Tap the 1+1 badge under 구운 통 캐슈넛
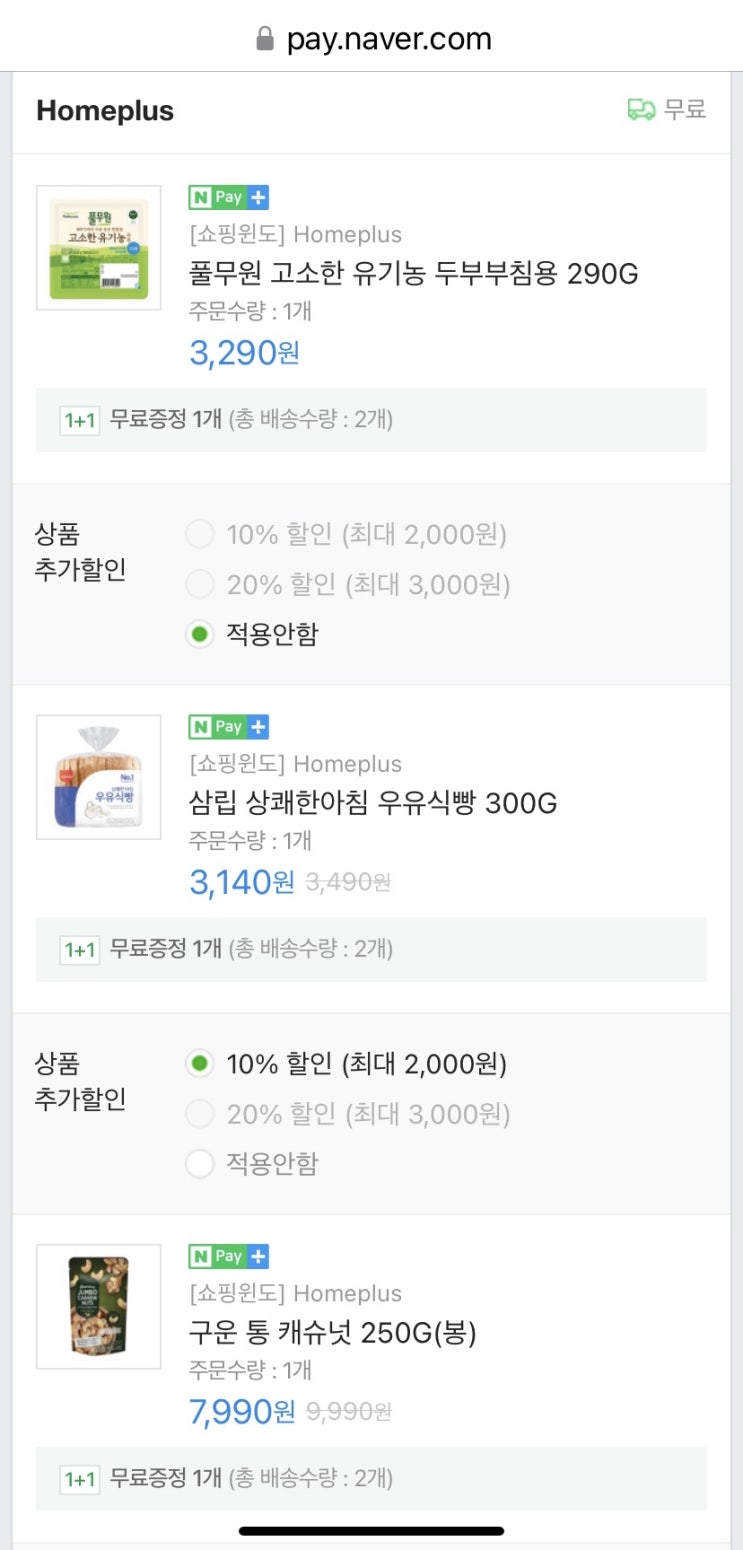743x1550 pixels. point(79,1478)
